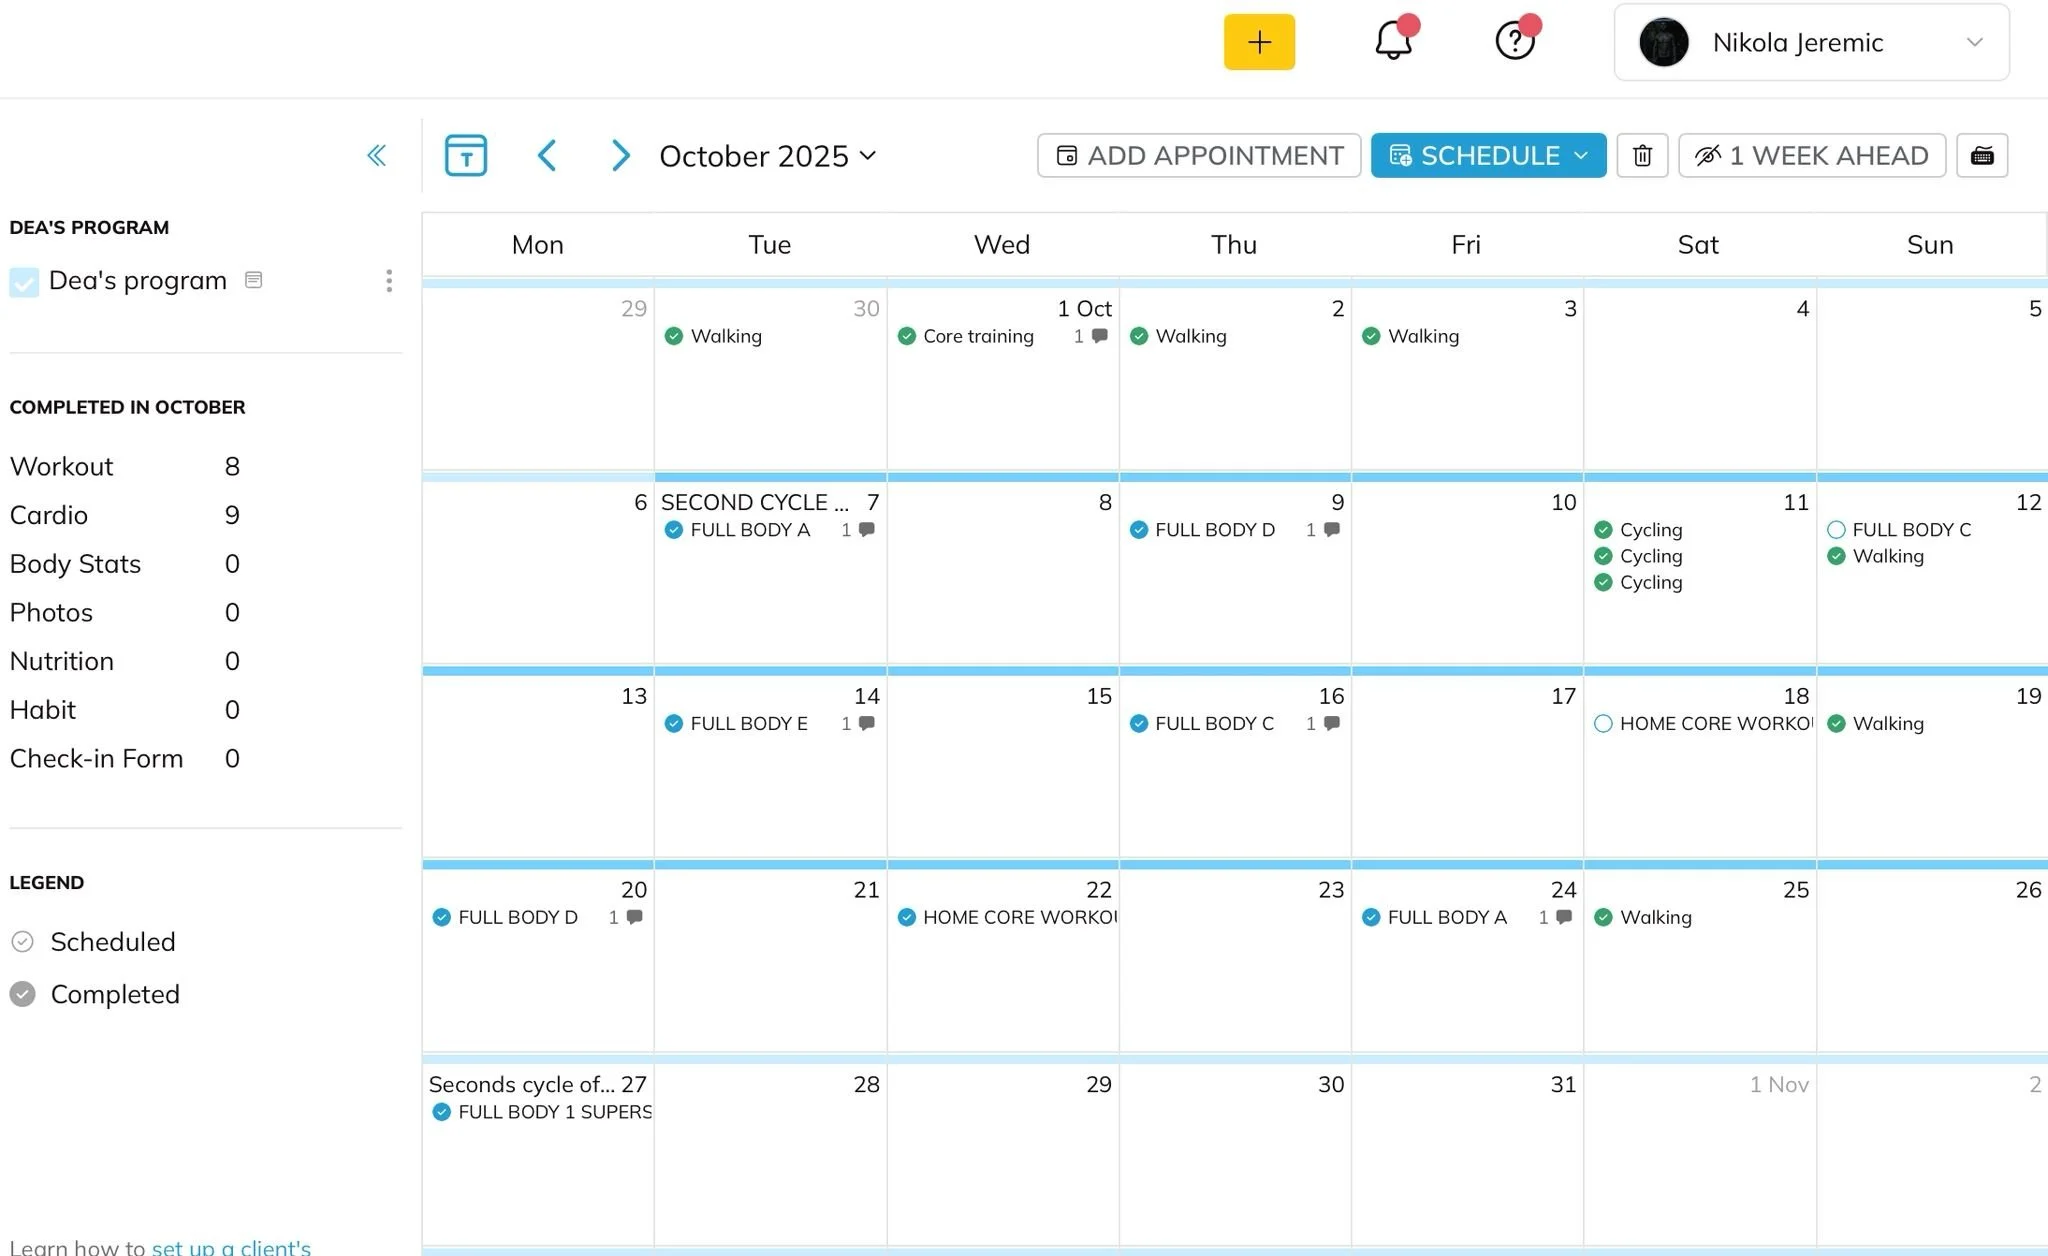Open the notifications bell
2048x1256 pixels.
coord(1393,41)
